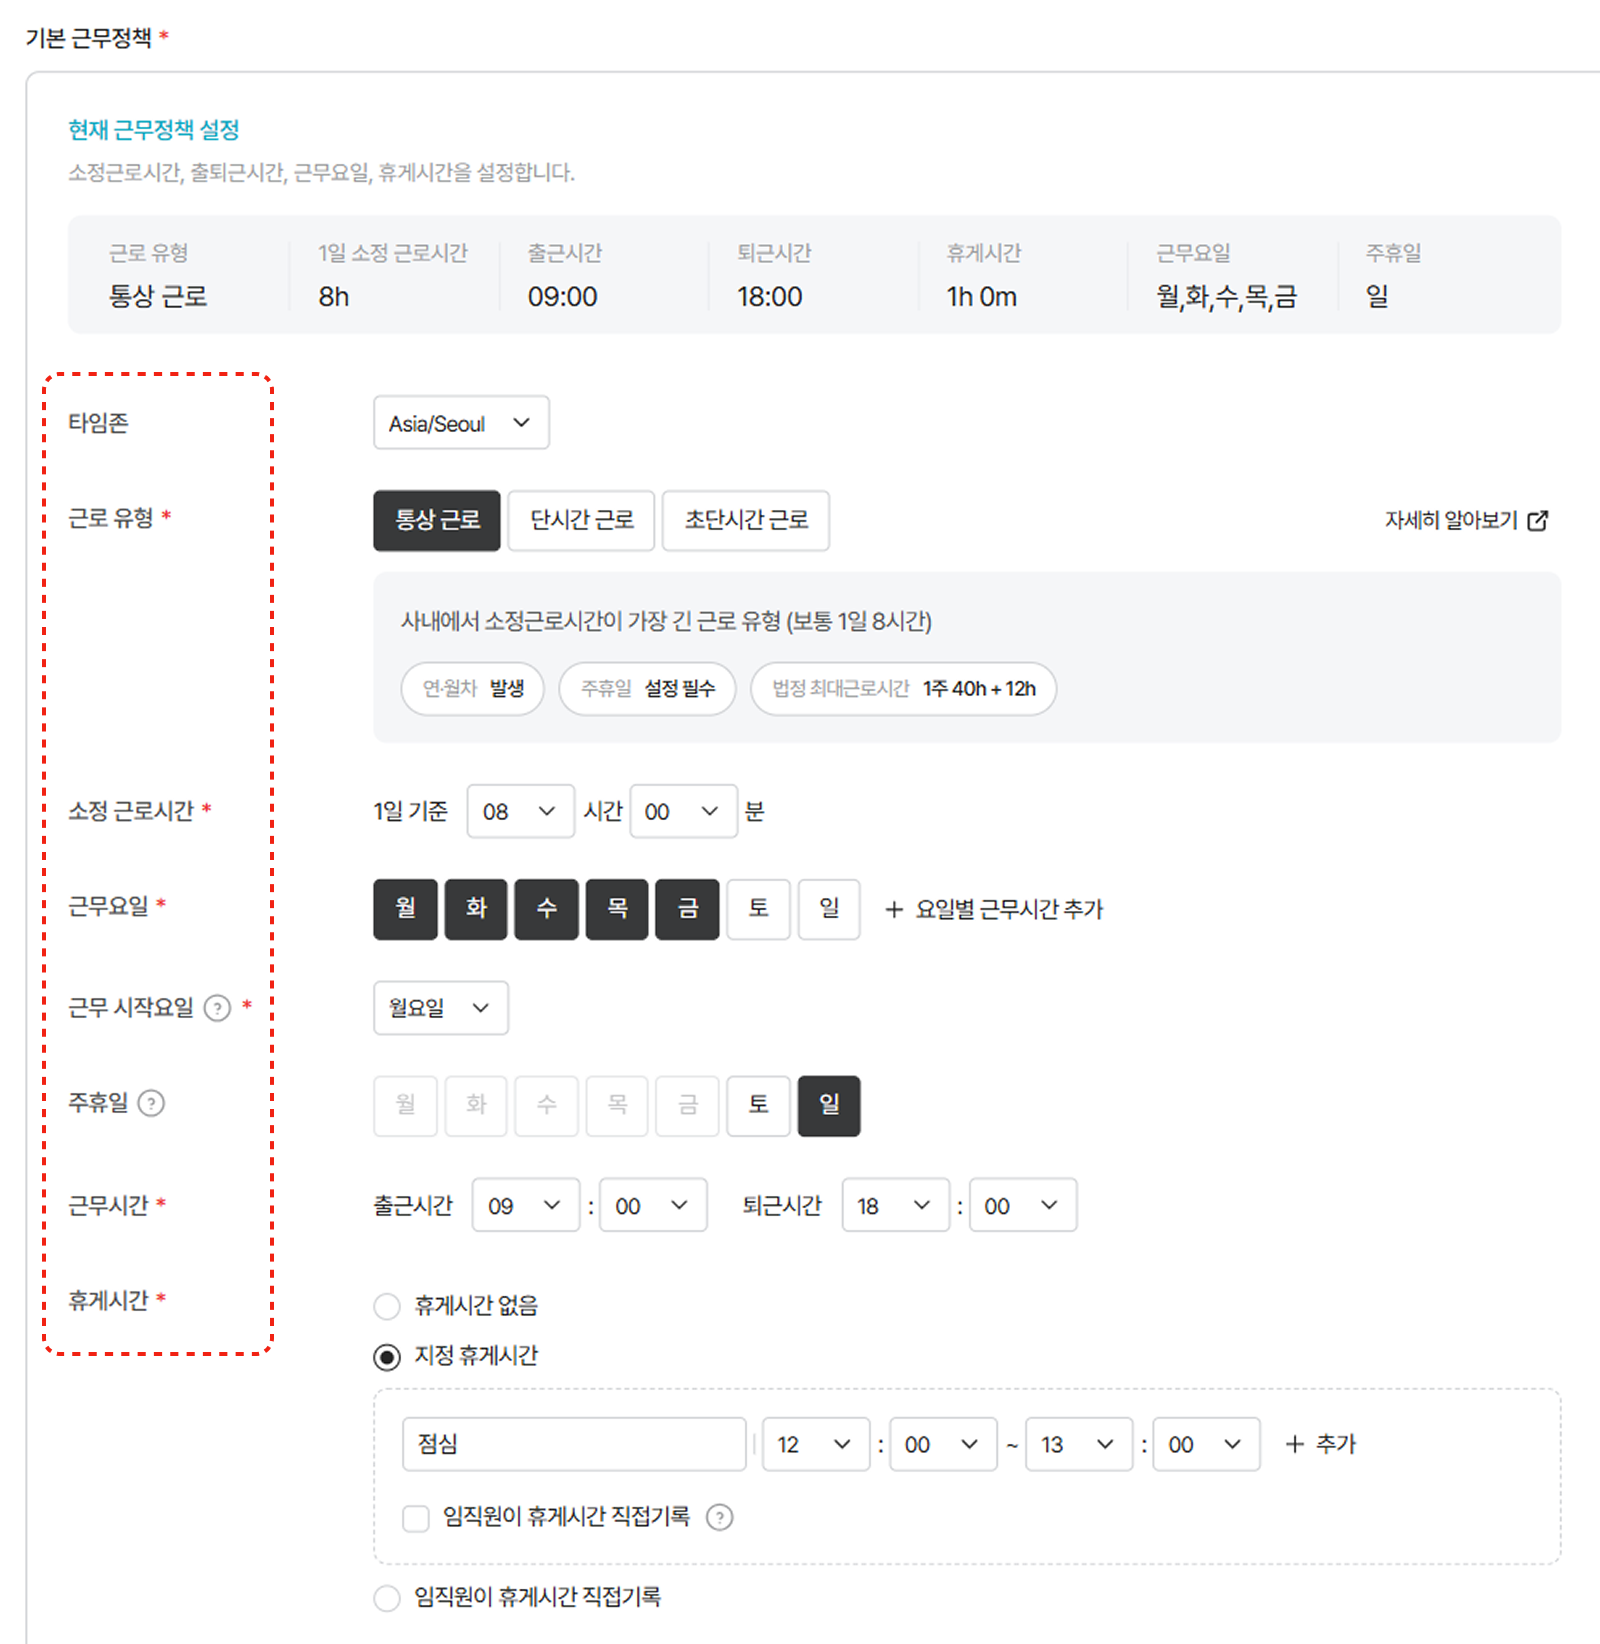Open the Asia/Seoul timezone dropdown
The width and height of the screenshot is (1600, 1644).
pos(461,423)
